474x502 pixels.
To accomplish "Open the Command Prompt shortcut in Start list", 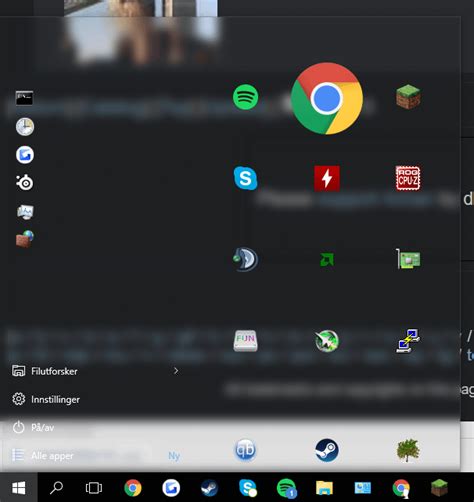I will (x=24, y=98).
